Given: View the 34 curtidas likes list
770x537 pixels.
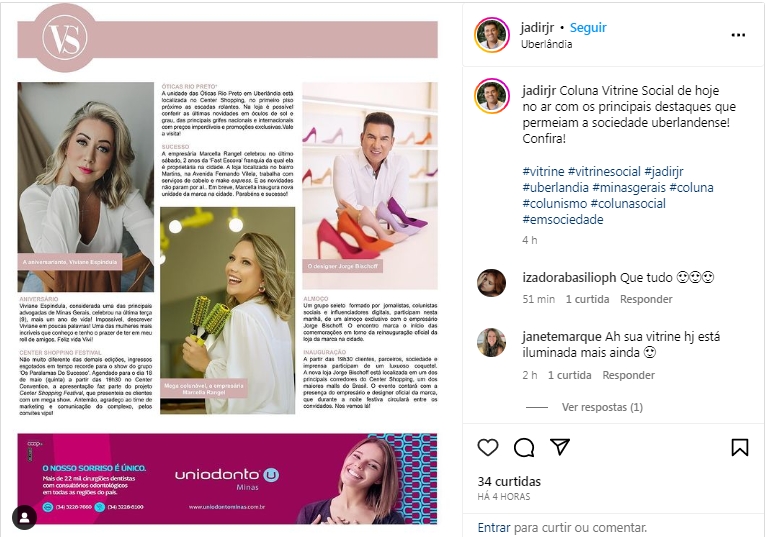Looking at the screenshot, I should pos(509,482).
